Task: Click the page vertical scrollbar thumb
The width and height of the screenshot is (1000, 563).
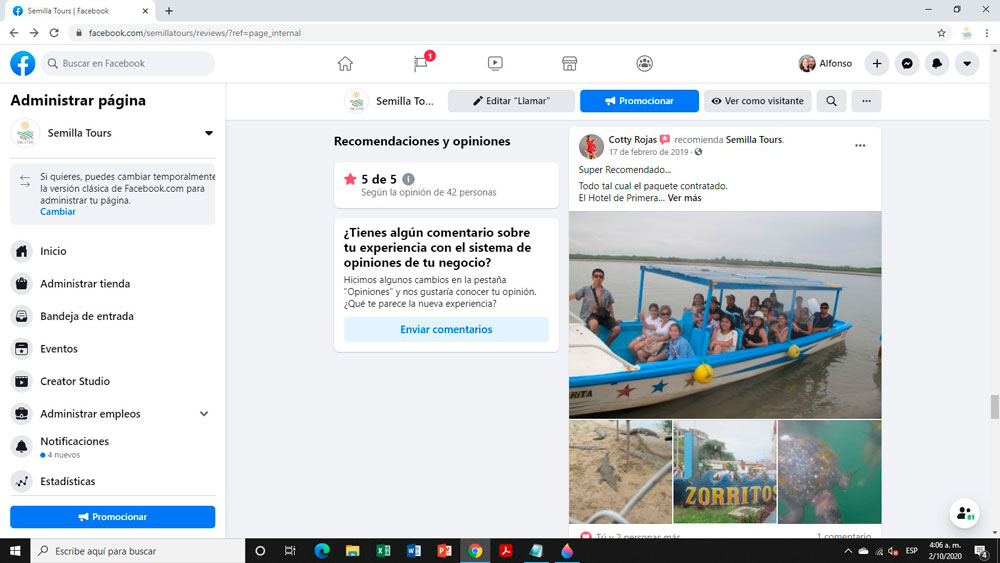Action: click(994, 407)
